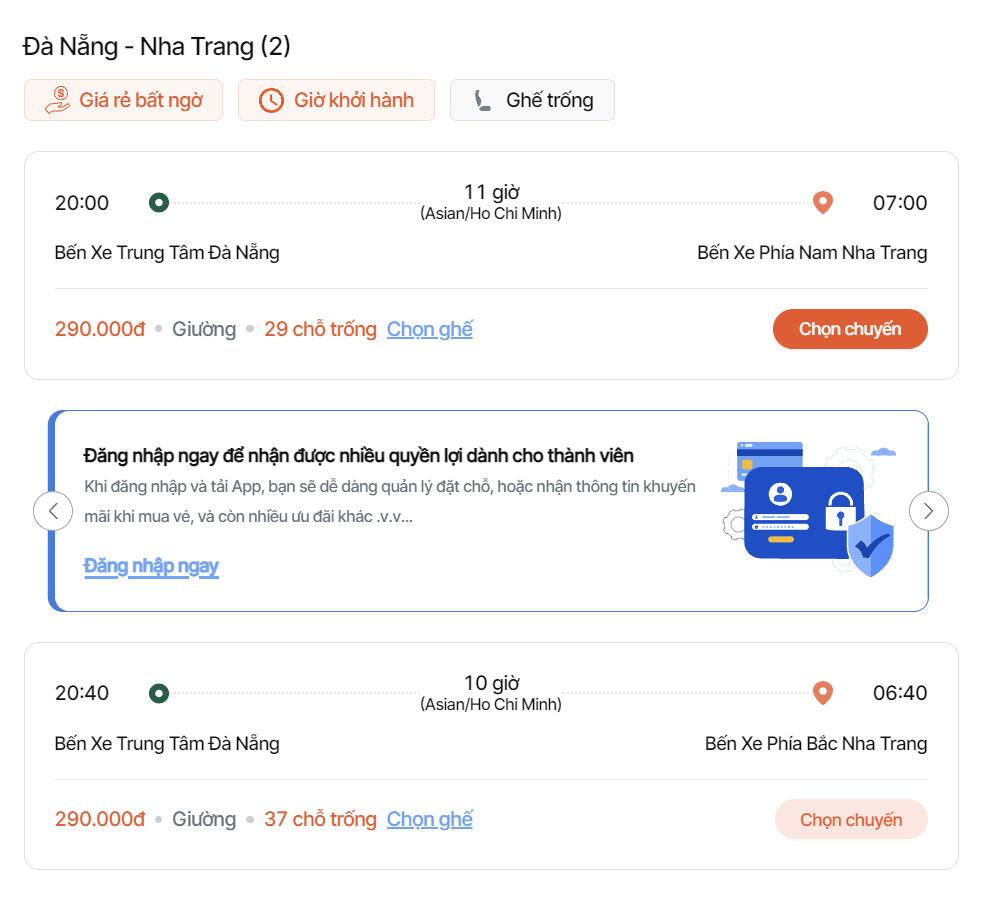This screenshot has height=907, width=994.
Task: Open "Chọn ghế" for the 20:40 trip
Action: tap(430, 819)
